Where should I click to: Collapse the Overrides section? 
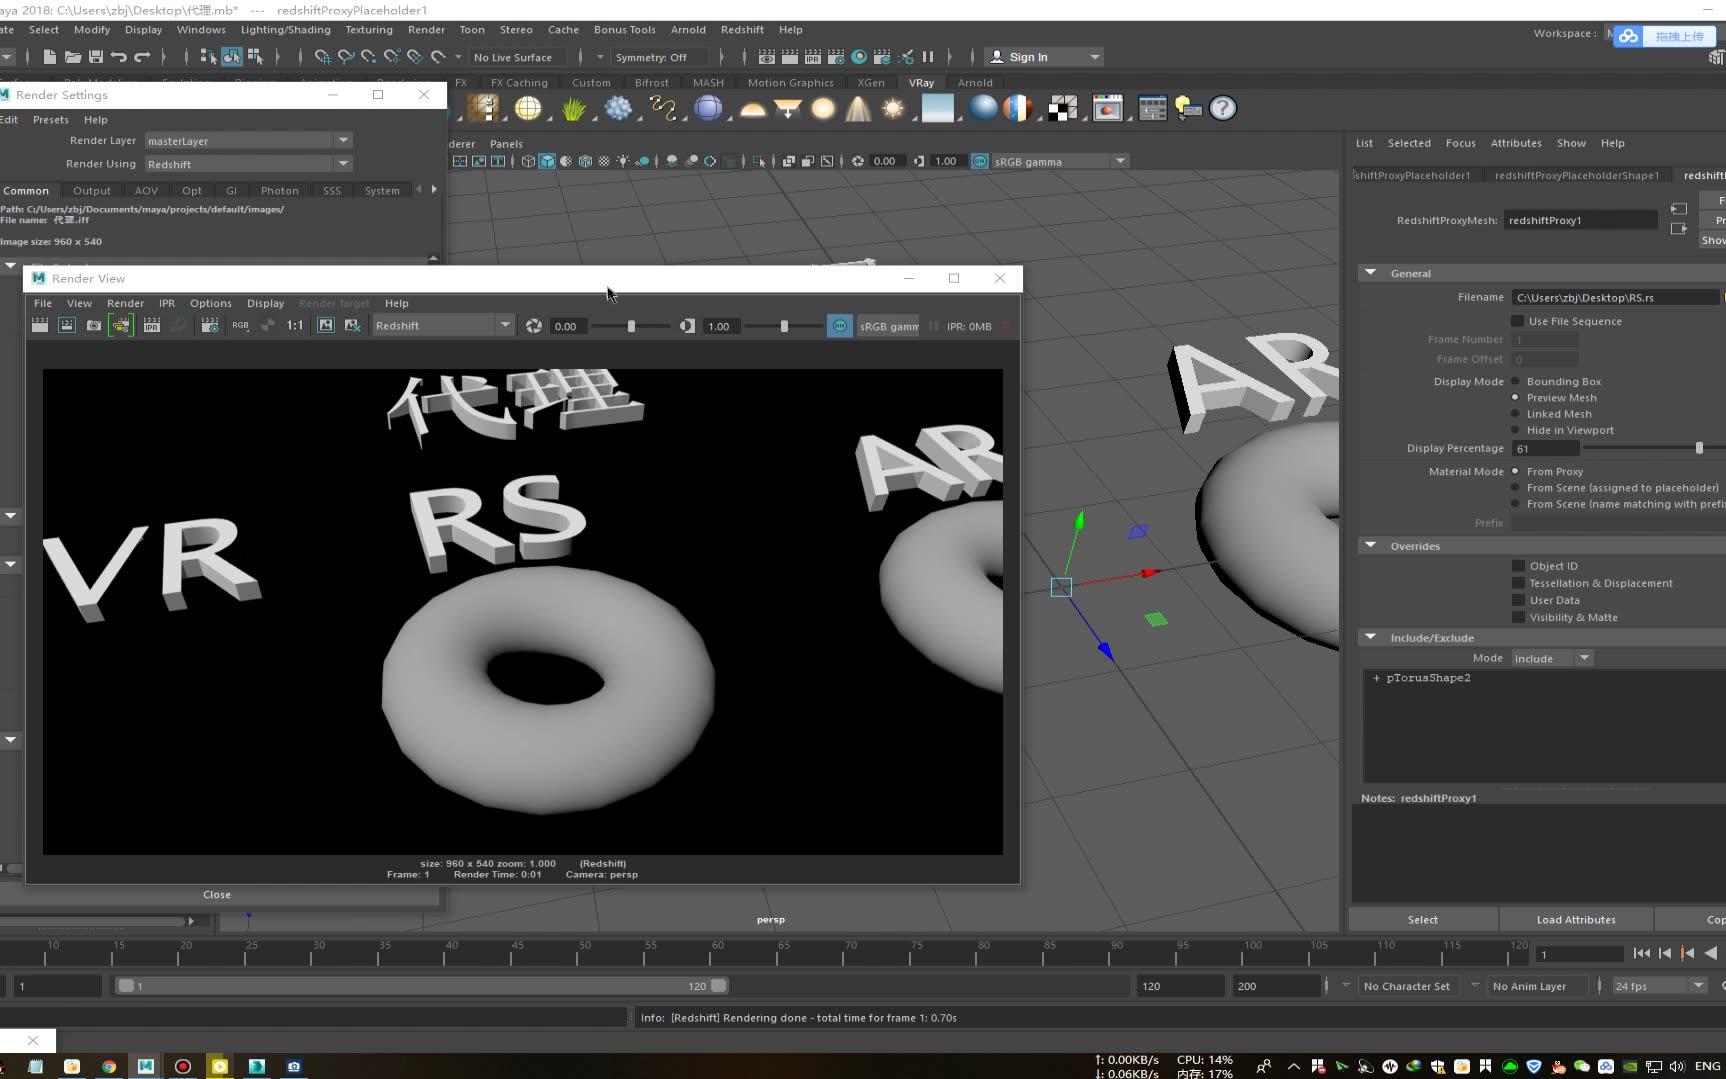pyautogui.click(x=1371, y=546)
